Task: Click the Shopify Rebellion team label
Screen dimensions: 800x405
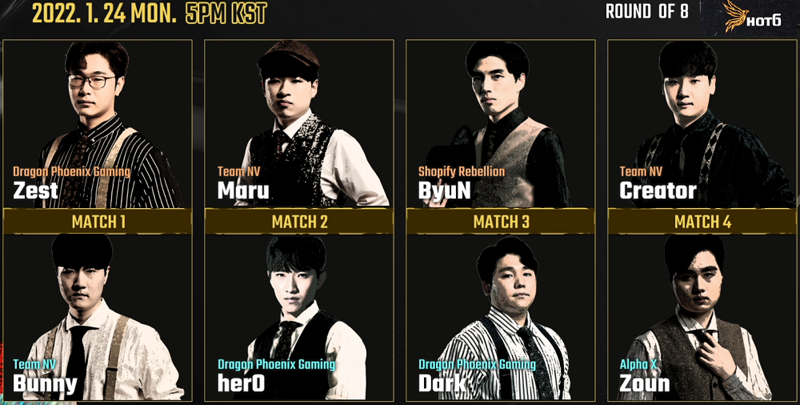Action: (461, 171)
